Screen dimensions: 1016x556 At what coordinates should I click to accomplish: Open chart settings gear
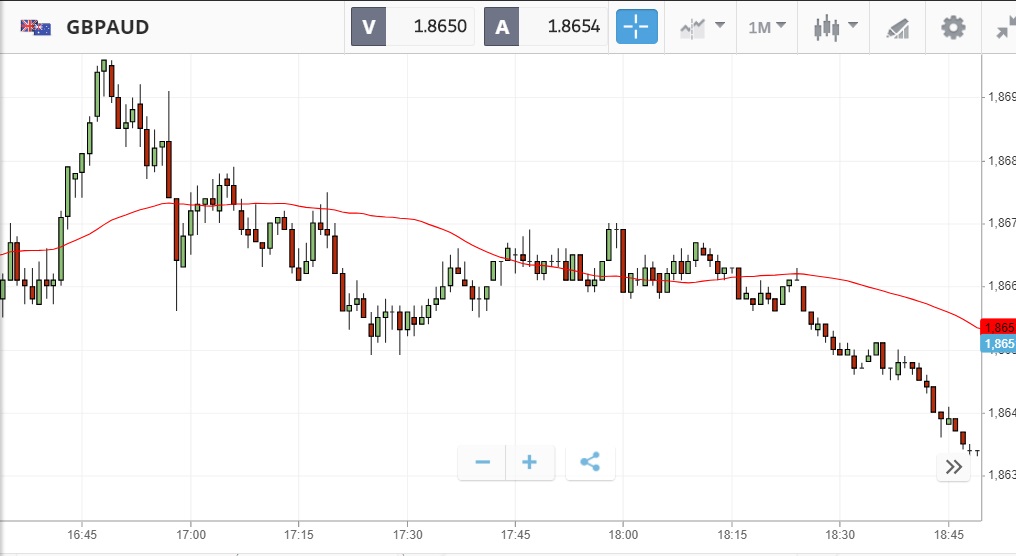pyautogui.click(x=953, y=27)
